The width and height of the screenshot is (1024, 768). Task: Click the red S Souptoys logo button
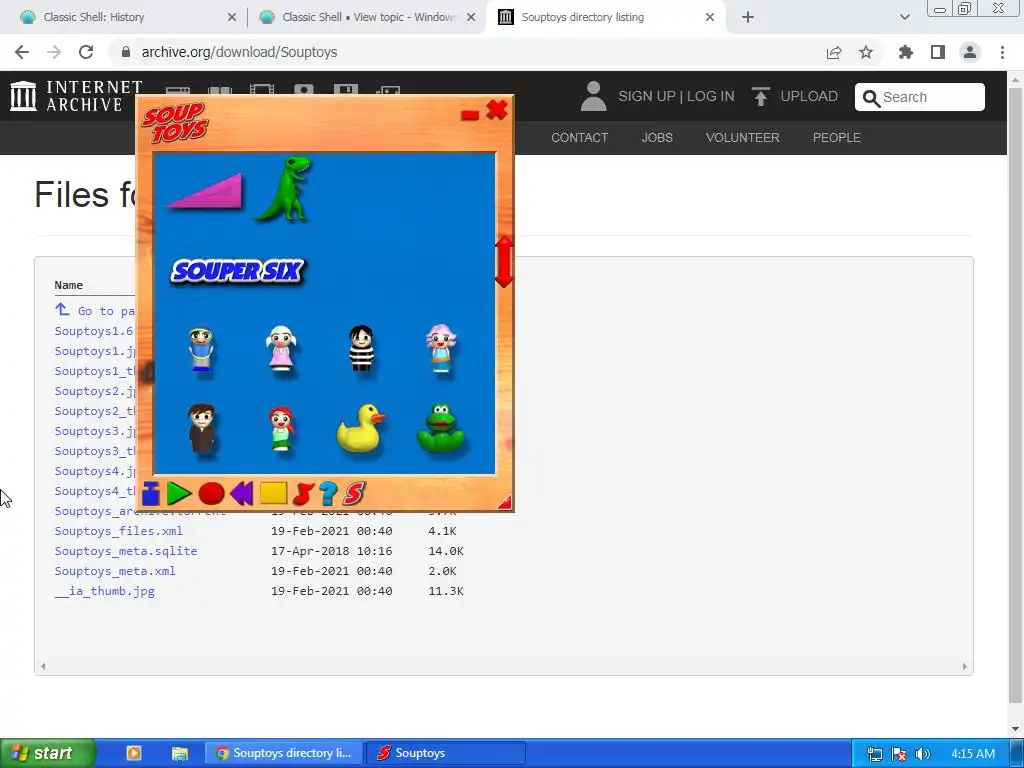pos(353,494)
